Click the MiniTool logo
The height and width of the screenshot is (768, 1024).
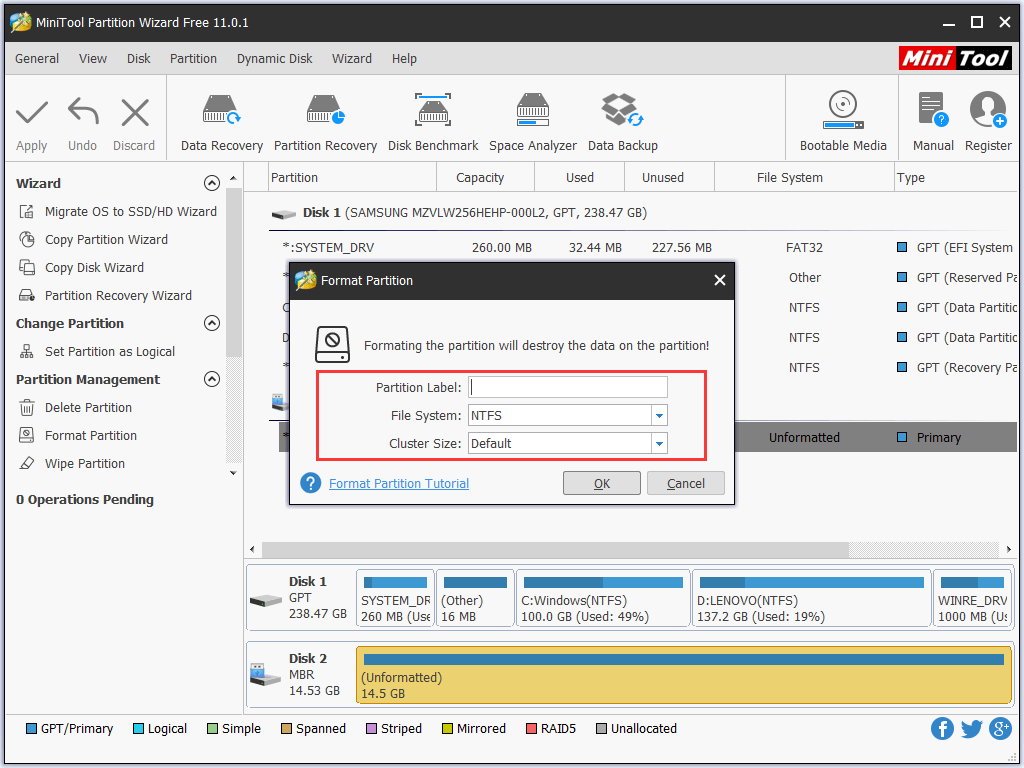coord(955,58)
